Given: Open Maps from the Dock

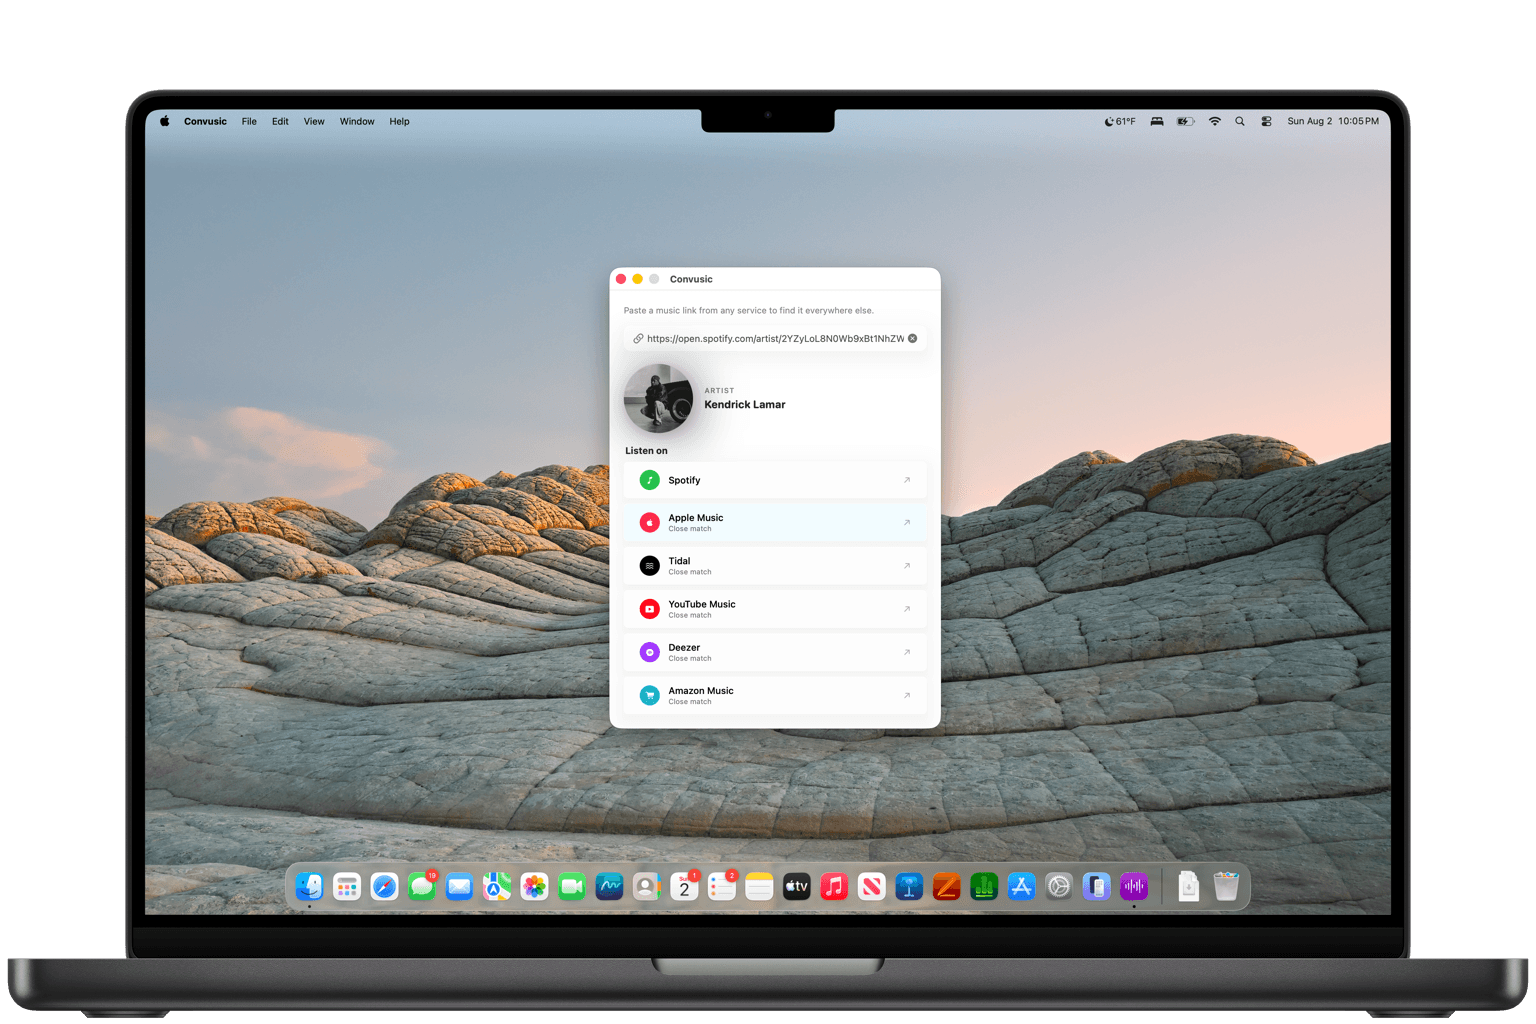Looking at the screenshot, I should point(497,886).
